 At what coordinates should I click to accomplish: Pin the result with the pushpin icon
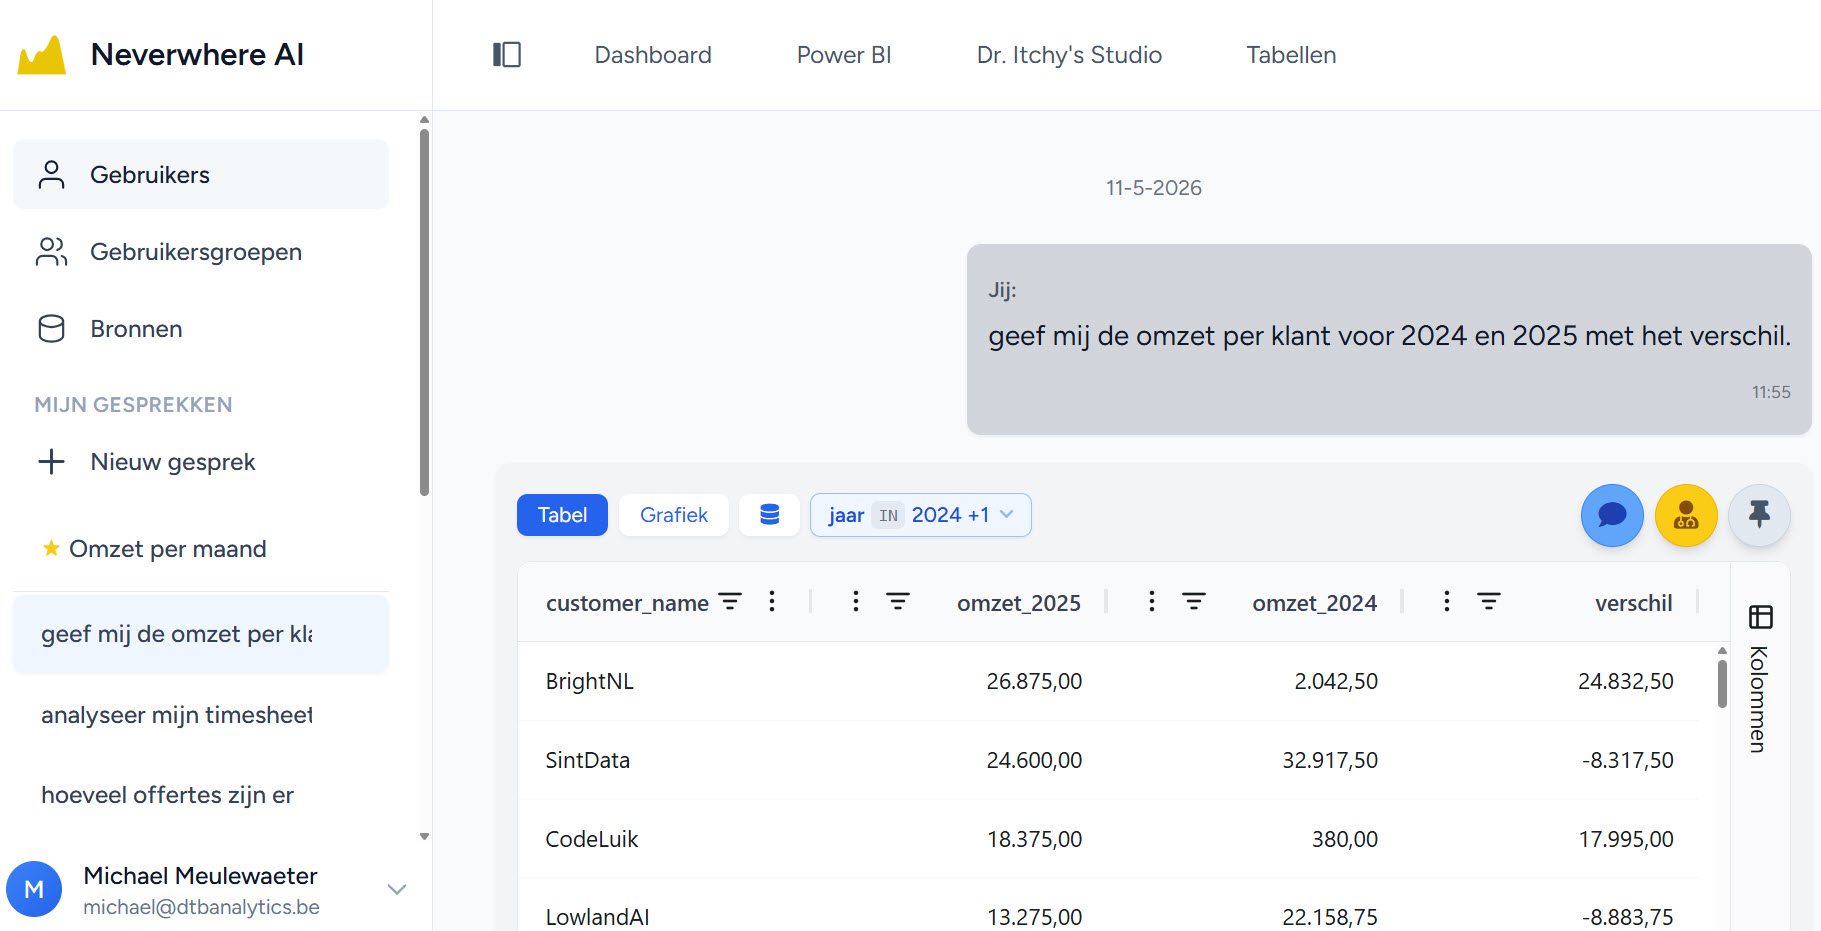click(x=1759, y=515)
